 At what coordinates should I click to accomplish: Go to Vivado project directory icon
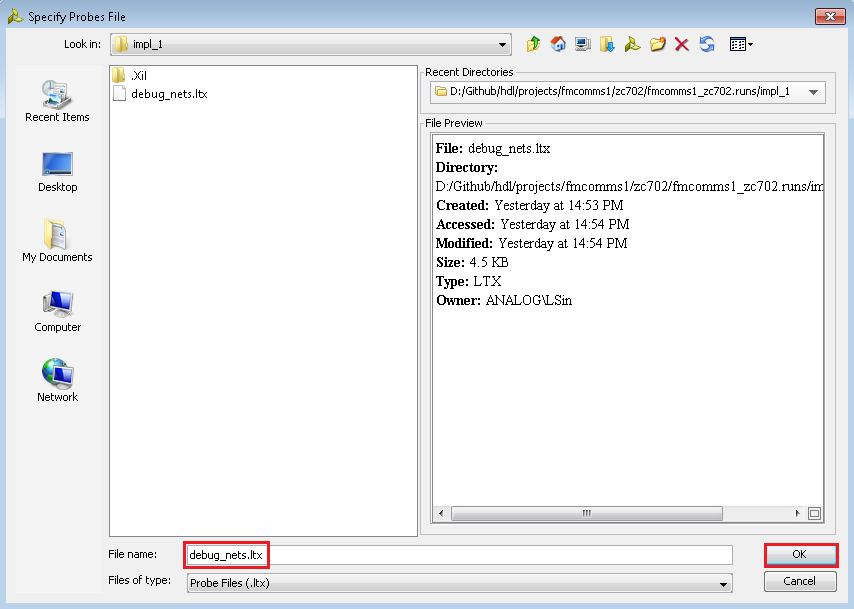click(x=632, y=44)
